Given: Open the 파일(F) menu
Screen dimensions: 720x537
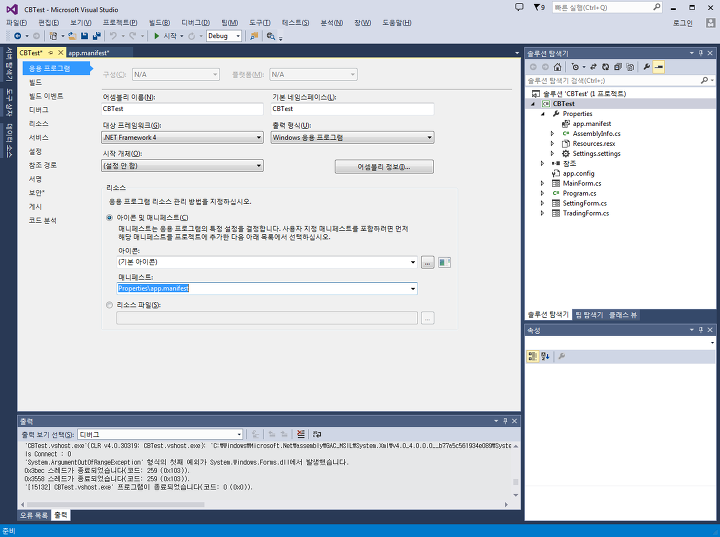Looking at the screenshot, I should [17, 23].
